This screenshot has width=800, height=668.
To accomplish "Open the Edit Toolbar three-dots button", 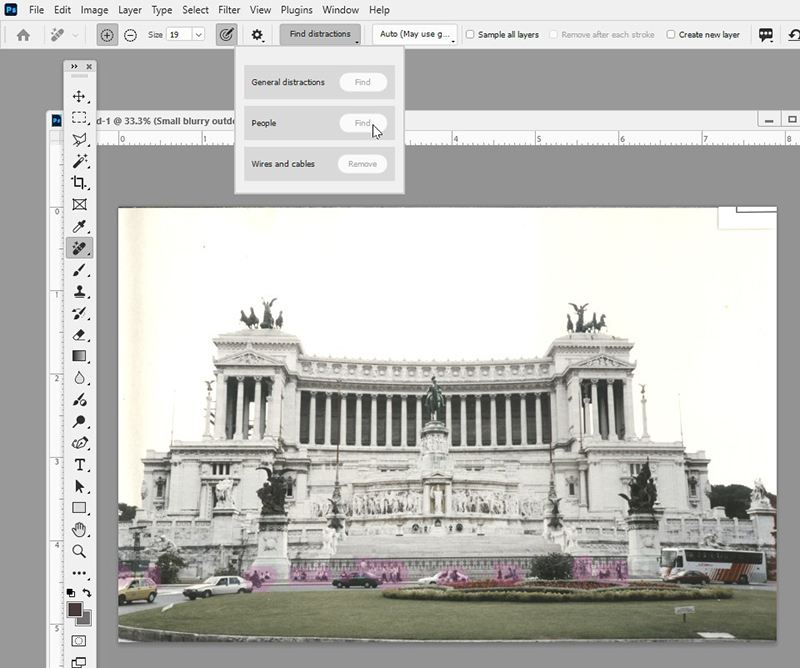I will point(79,573).
